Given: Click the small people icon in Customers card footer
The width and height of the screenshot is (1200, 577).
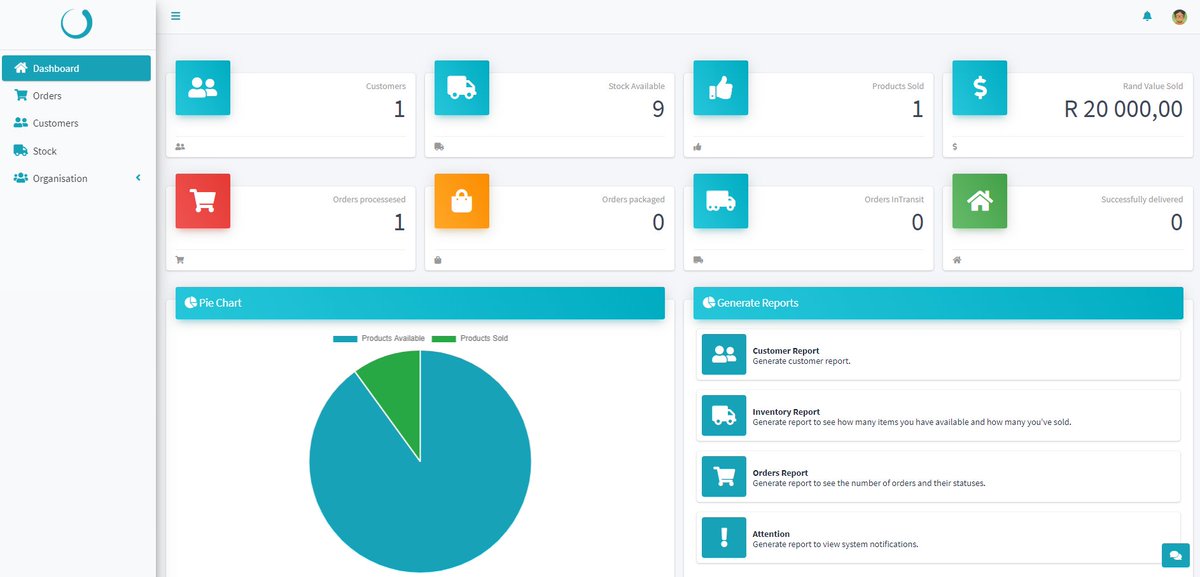Looking at the screenshot, I should click(180, 147).
